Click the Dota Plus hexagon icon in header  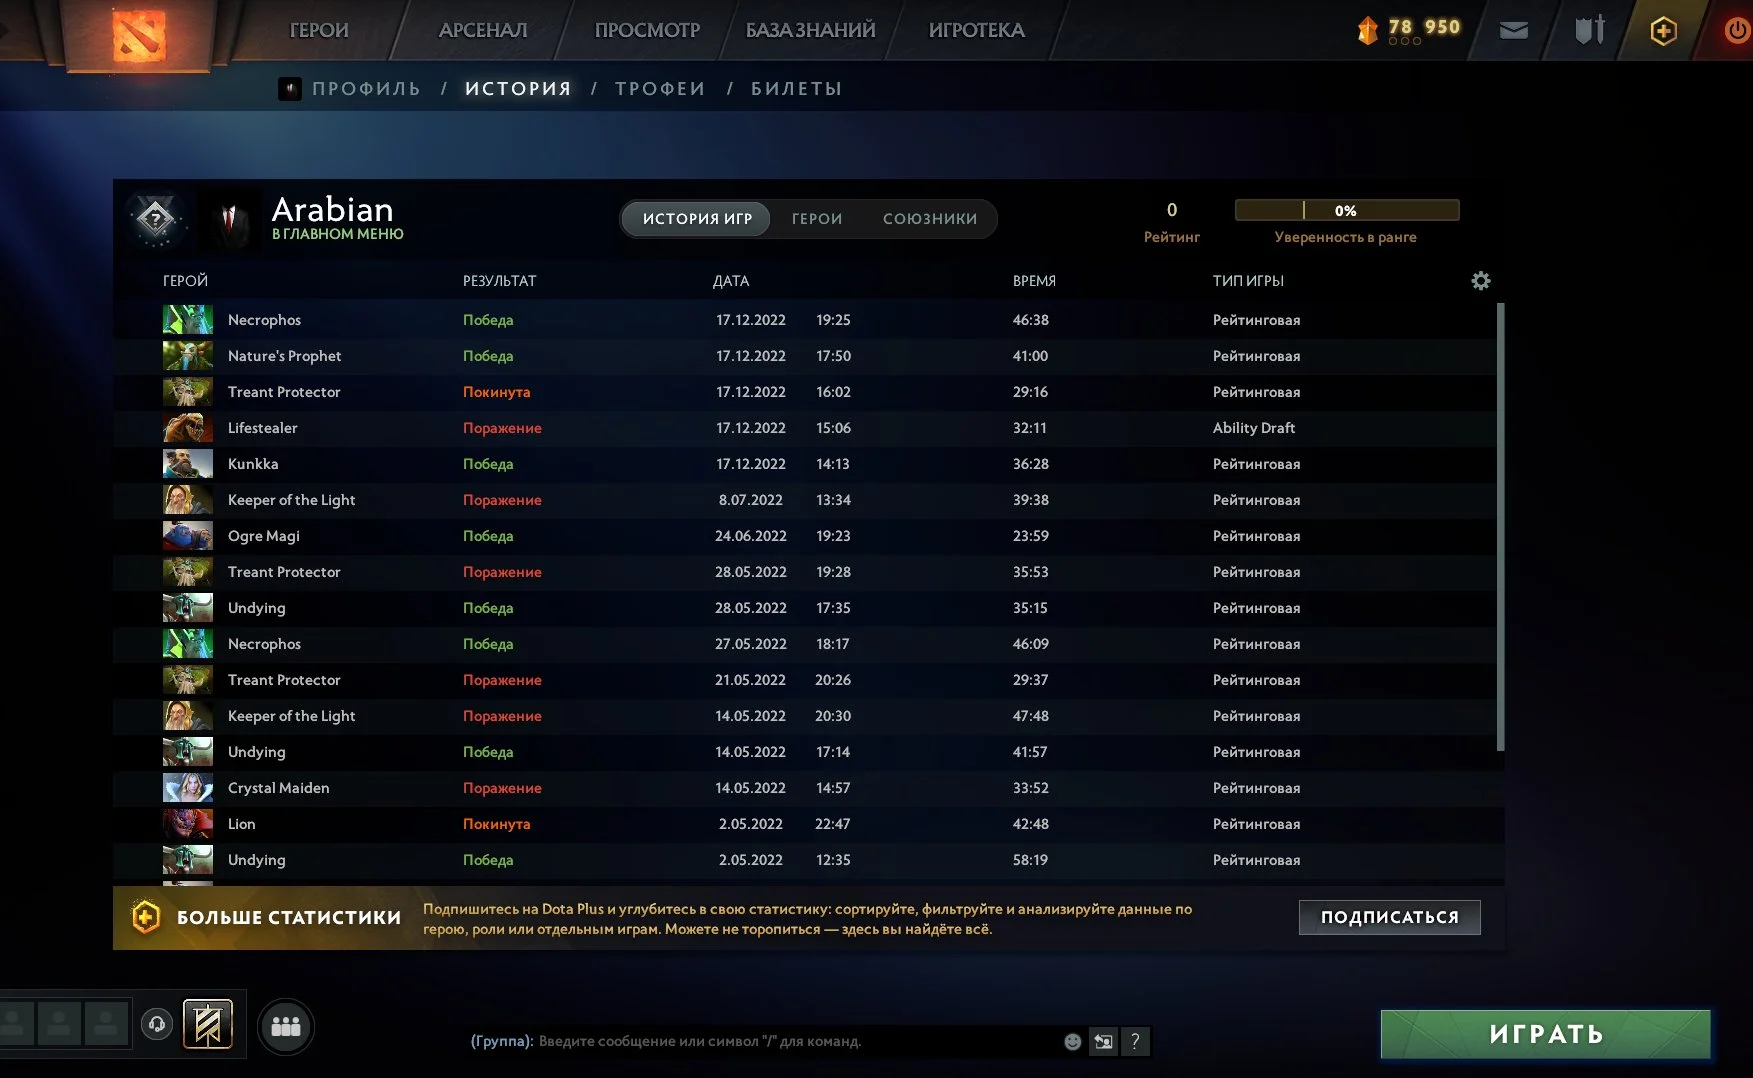[x=1663, y=31]
